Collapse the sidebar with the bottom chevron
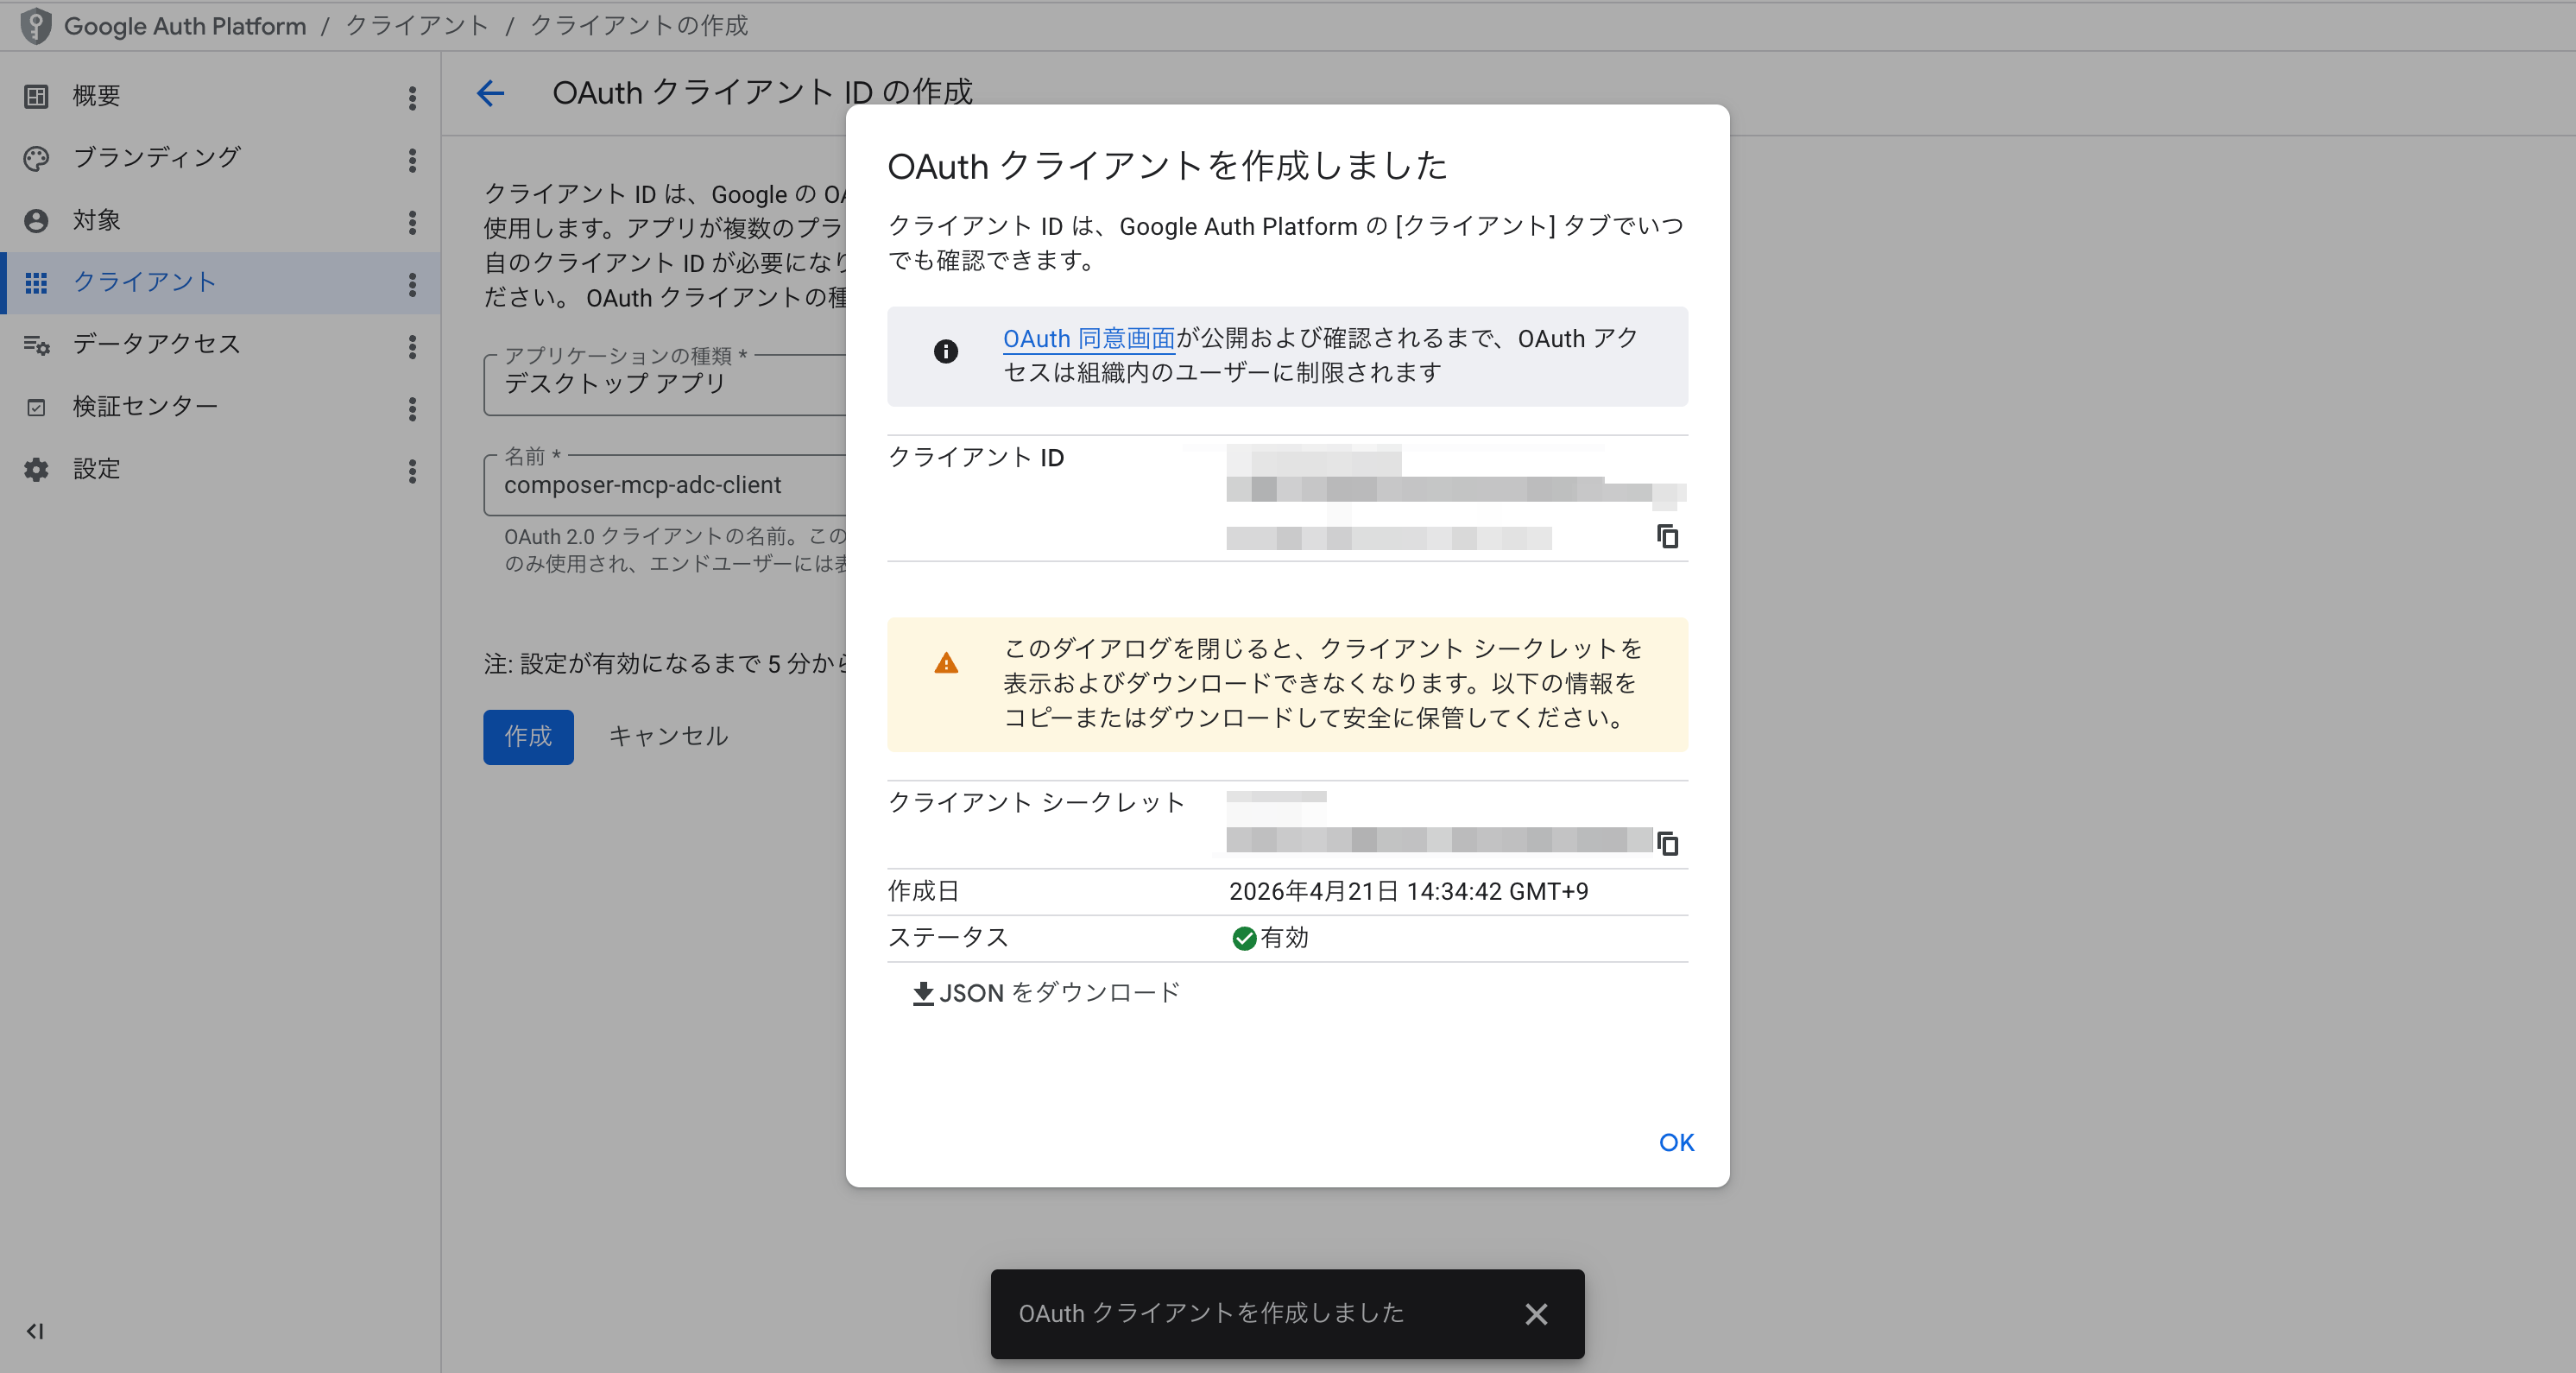The height and width of the screenshot is (1373, 2576). pos(37,1331)
